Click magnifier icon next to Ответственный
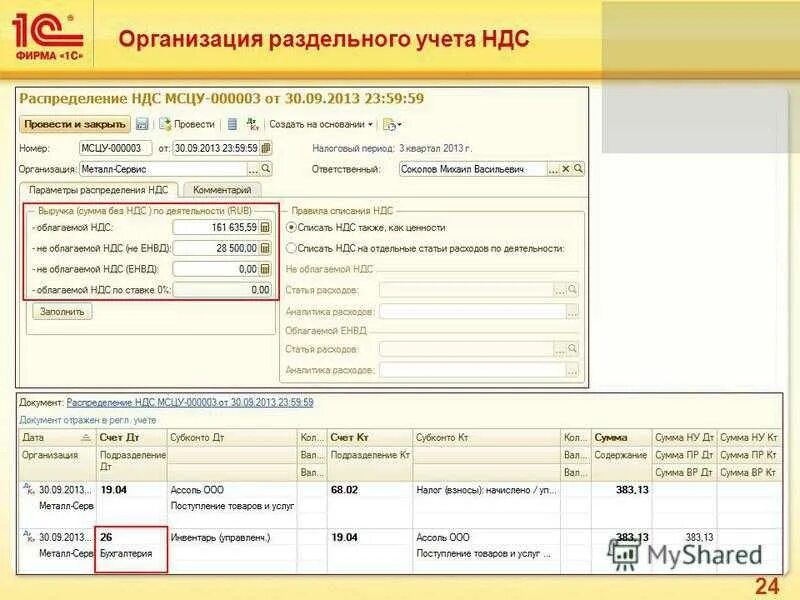800x600 pixels. click(x=578, y=168)
